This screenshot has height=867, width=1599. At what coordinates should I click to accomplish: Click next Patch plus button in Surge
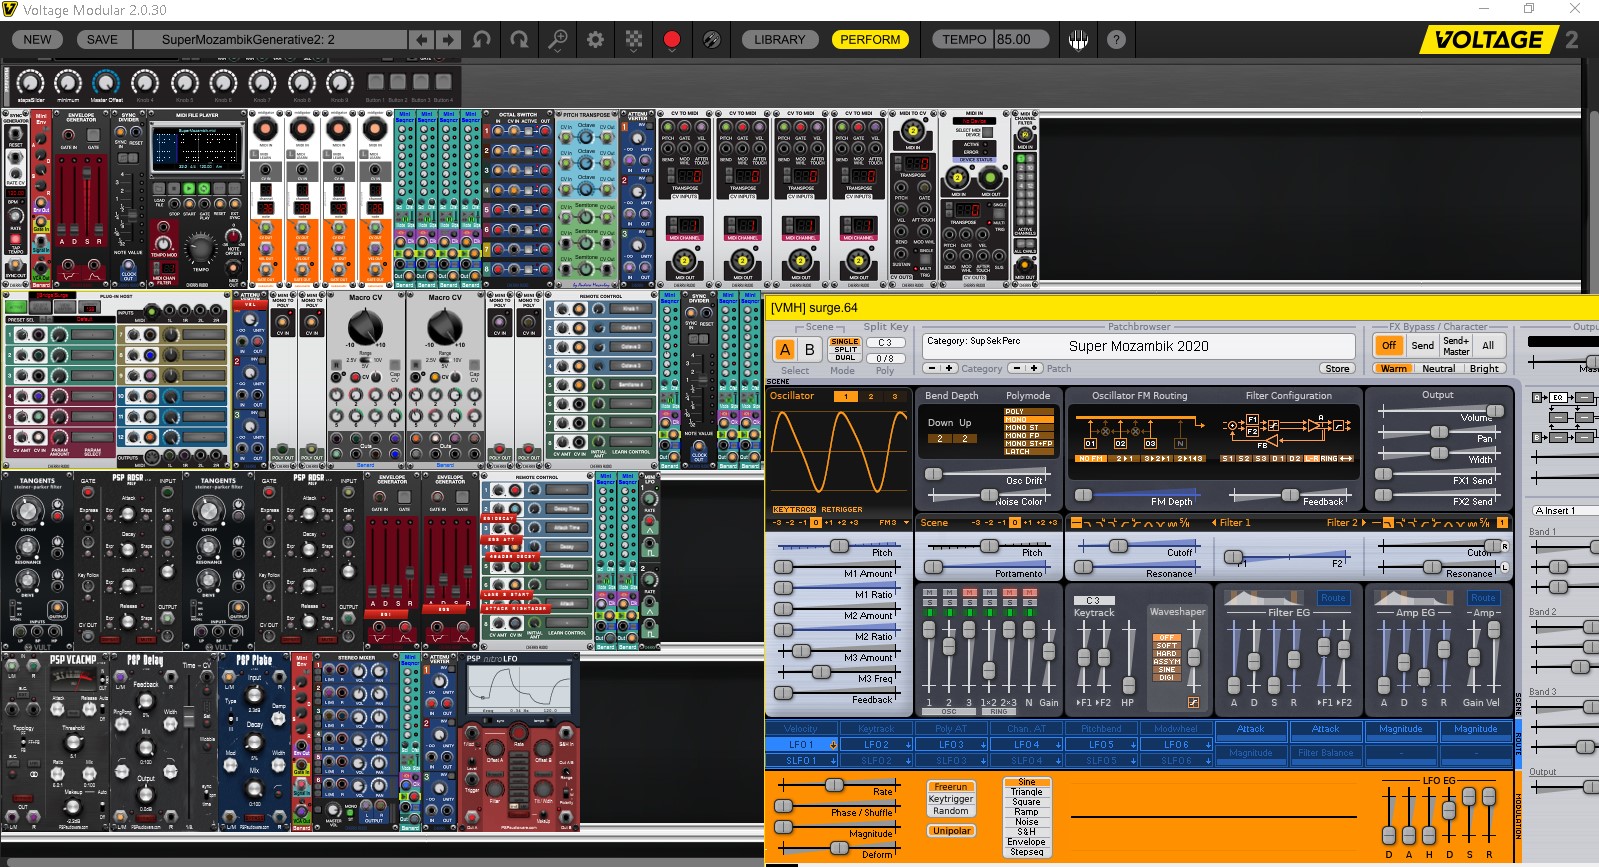pyautogui.click(x=1034, y=368)
